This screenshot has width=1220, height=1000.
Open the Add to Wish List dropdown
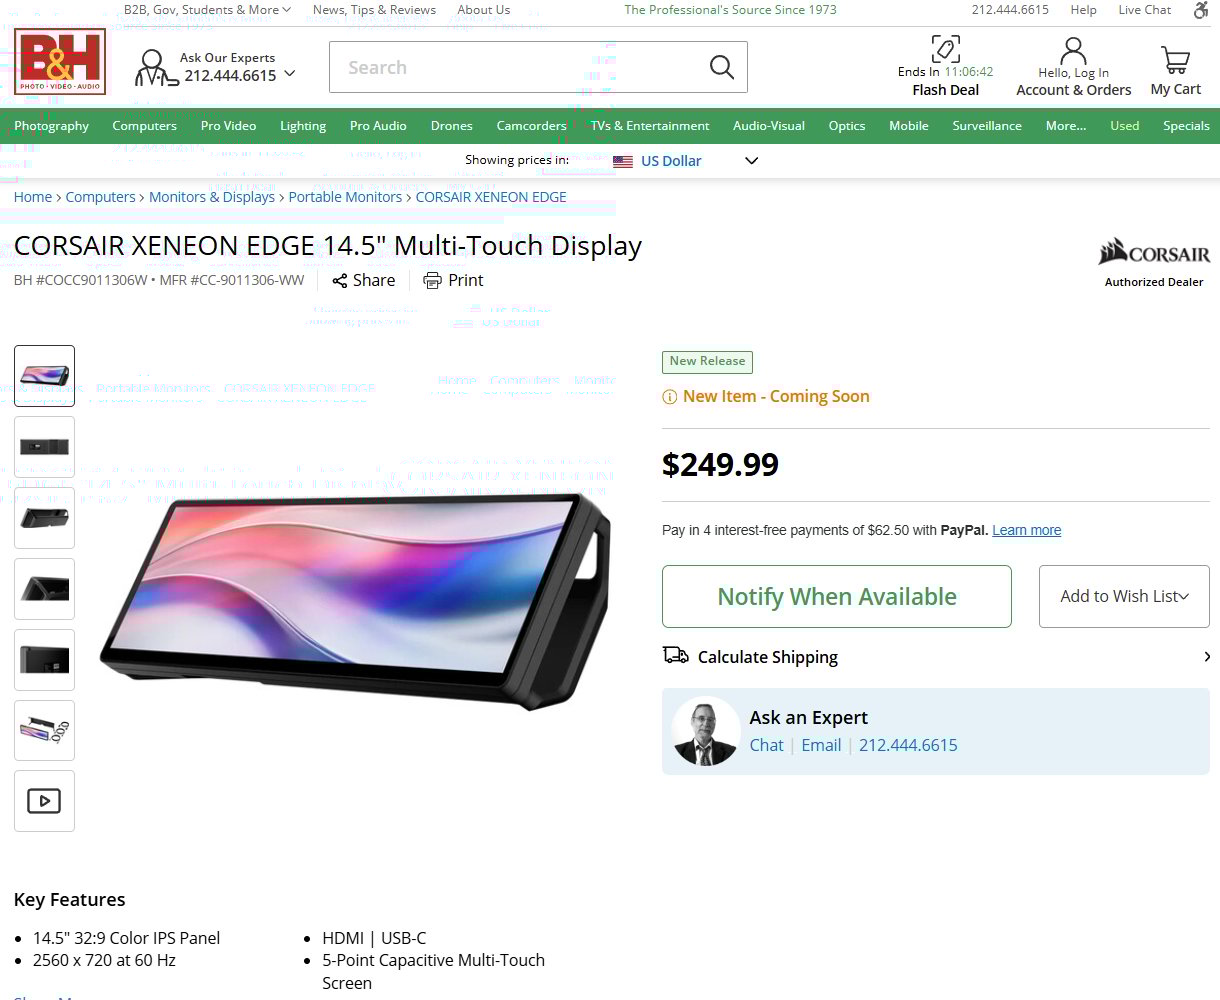click(x=1124, y=597)
